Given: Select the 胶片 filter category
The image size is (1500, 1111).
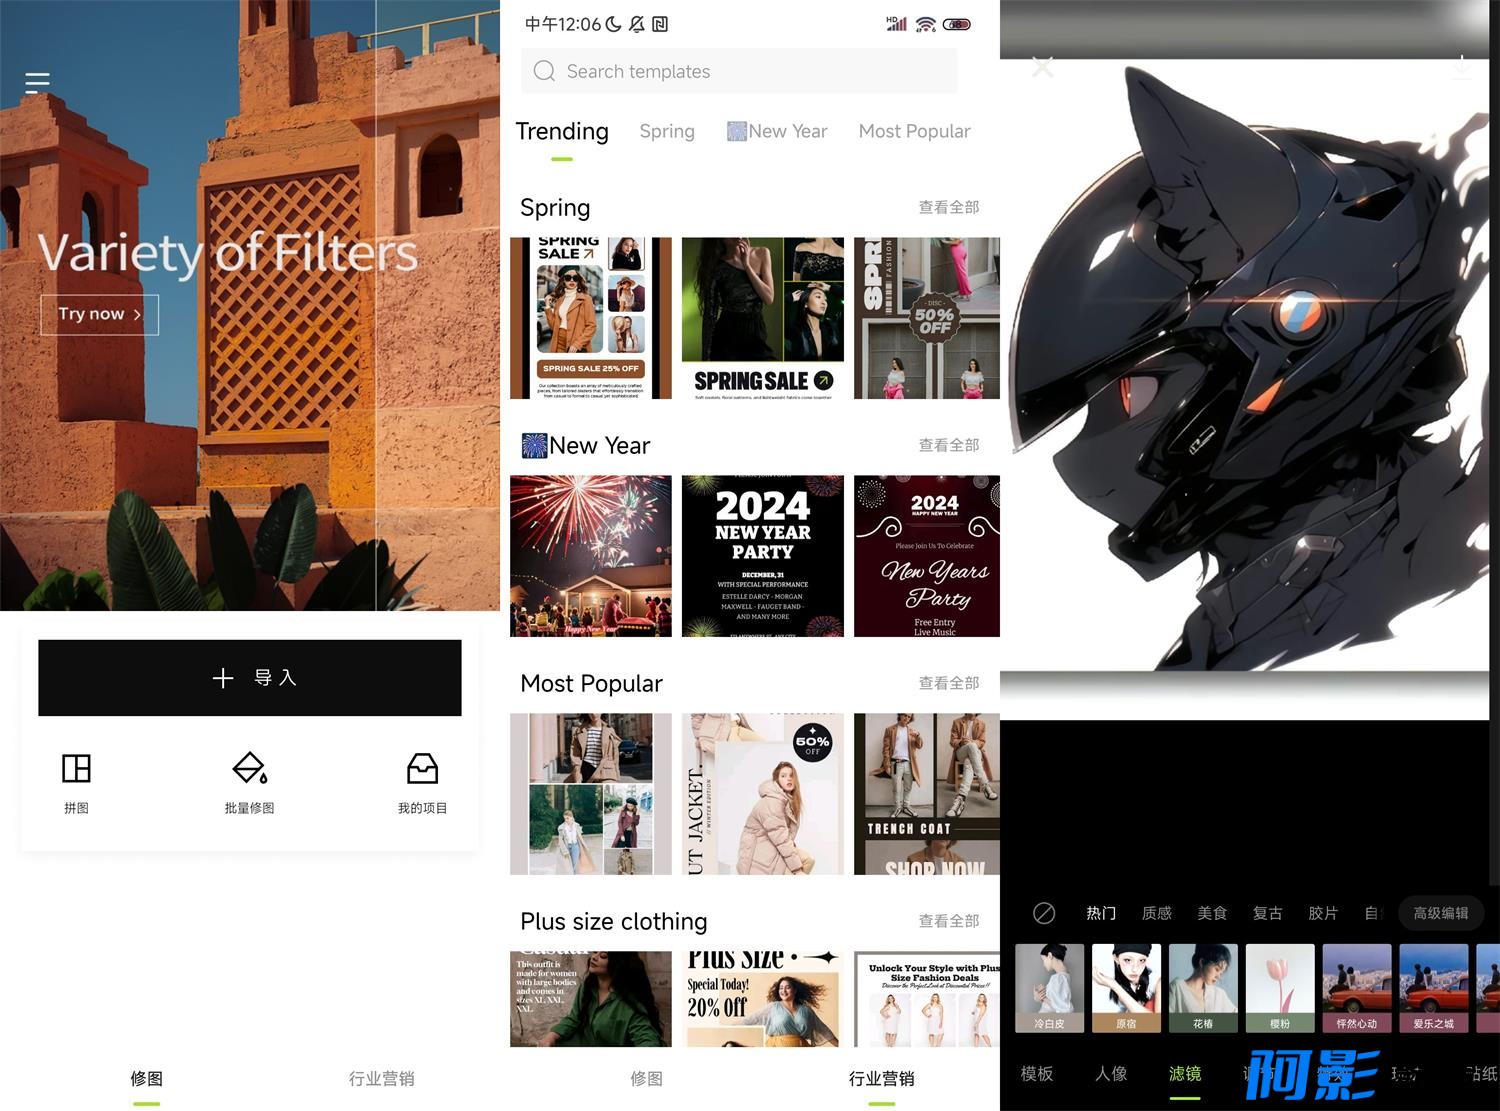Looking at the screenshot, I should pyautogui.click(x=1323, y=913).
